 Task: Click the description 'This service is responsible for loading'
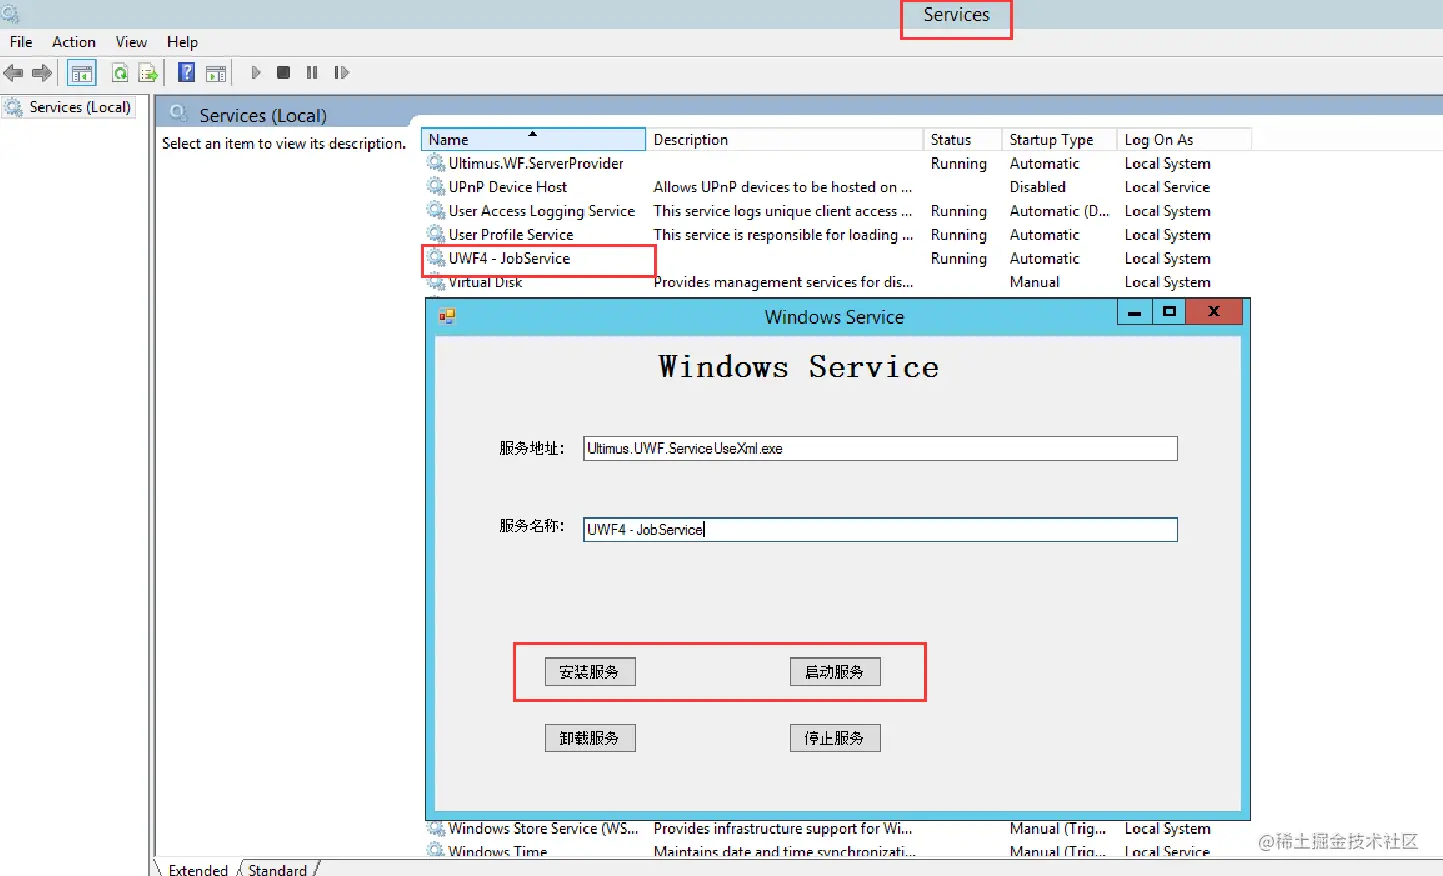(784, 235)
